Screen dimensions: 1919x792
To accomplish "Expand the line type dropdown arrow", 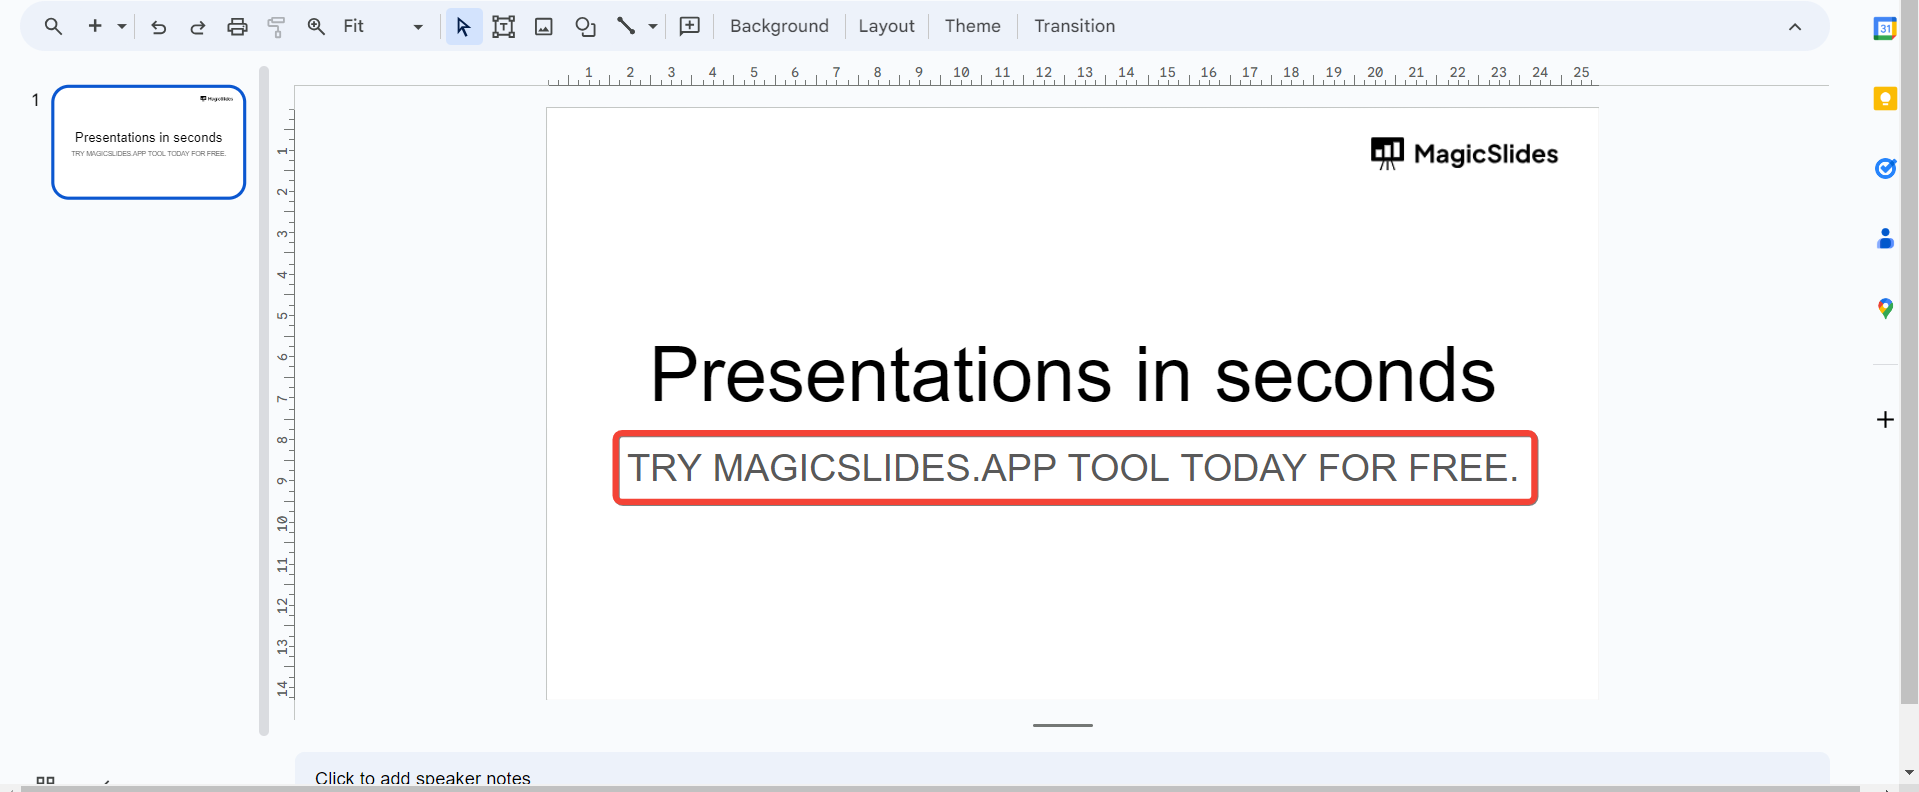I will click(653, 27).
